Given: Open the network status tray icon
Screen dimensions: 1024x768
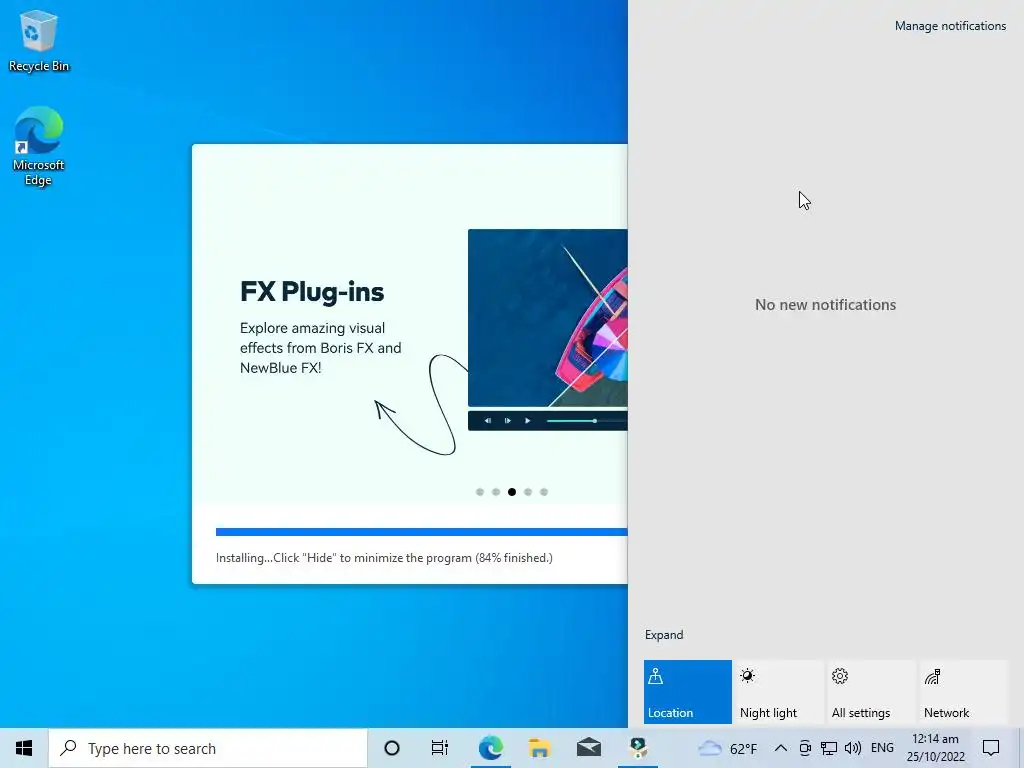Looking at the screenshot, I should click(829, 748).
